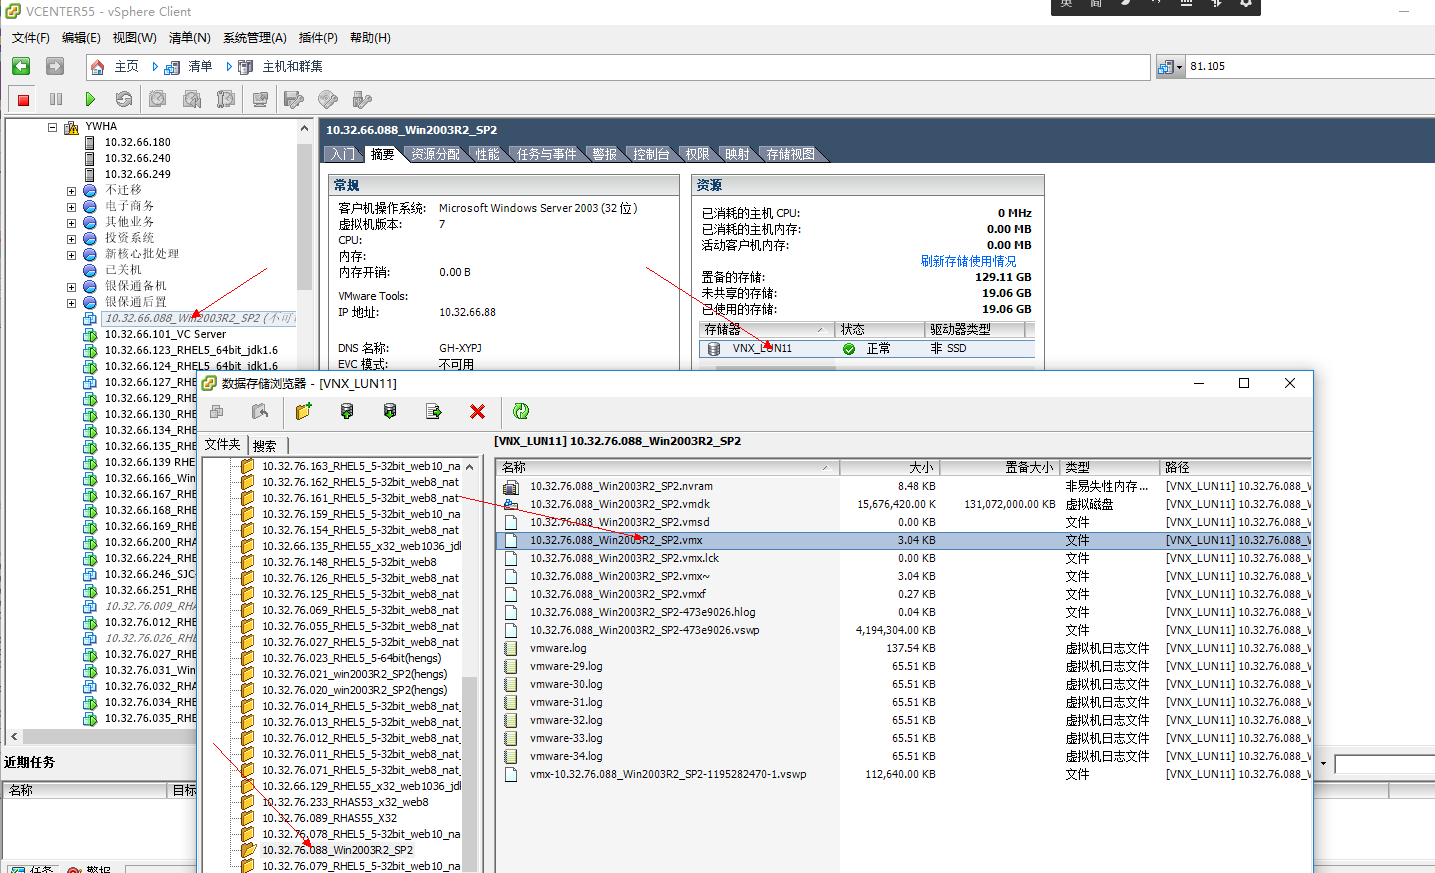Refresh the datastore browser listing
Viewport: 1435px width, 873px height.
(x=521, y=411)
